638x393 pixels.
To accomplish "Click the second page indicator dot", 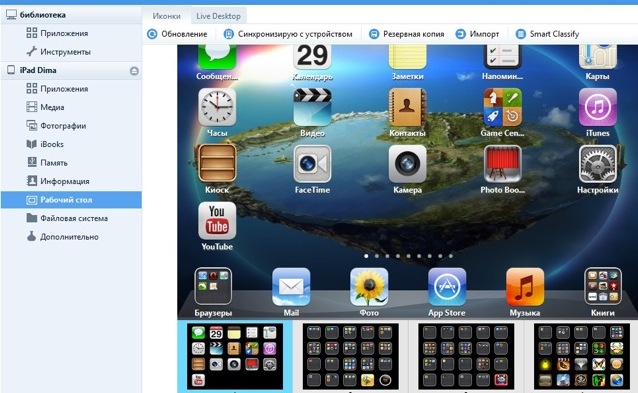I will pos(377,256).
